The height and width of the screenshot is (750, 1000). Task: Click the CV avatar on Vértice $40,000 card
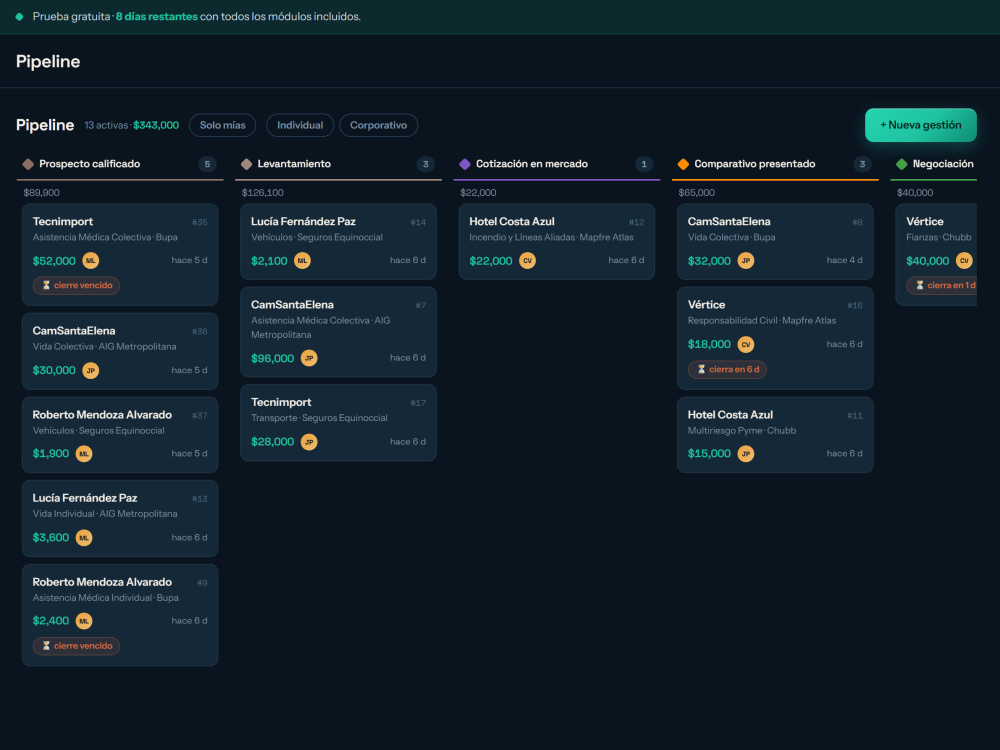click(x=964, y=261)
